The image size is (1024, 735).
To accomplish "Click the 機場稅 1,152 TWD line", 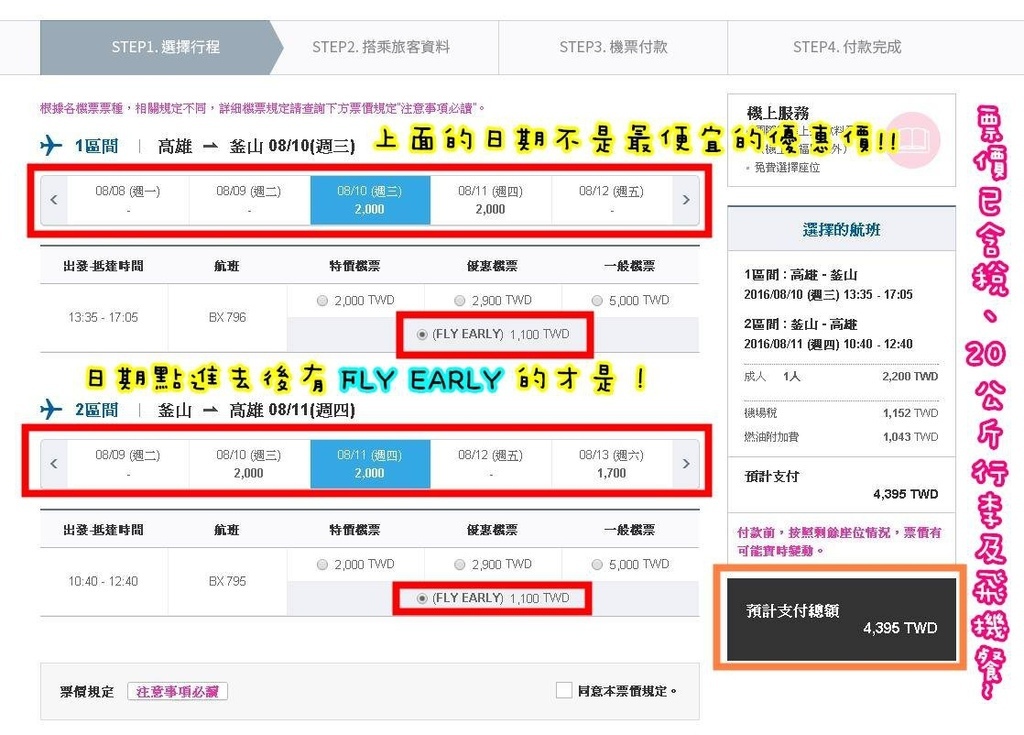I will click(x=841, y=413).
